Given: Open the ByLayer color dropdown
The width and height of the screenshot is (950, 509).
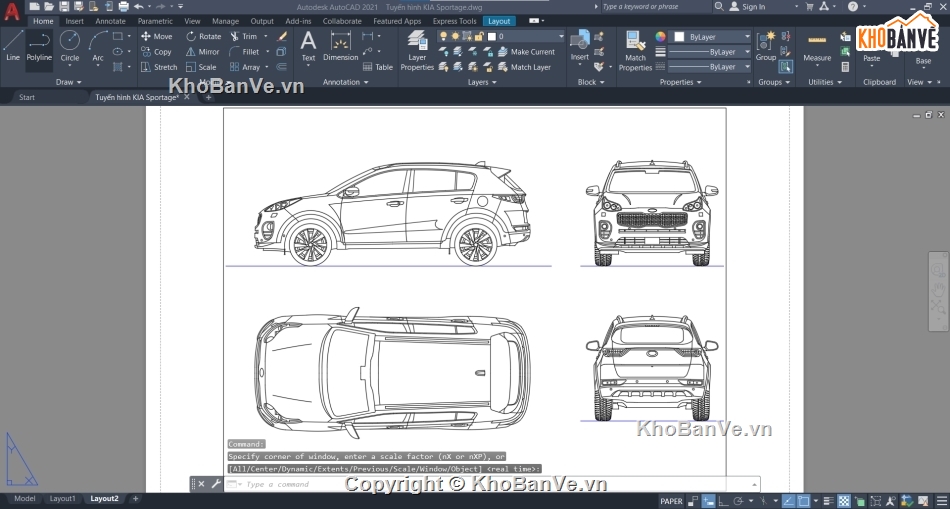Looking at the screenshot, I should click(x=711, y=37).
